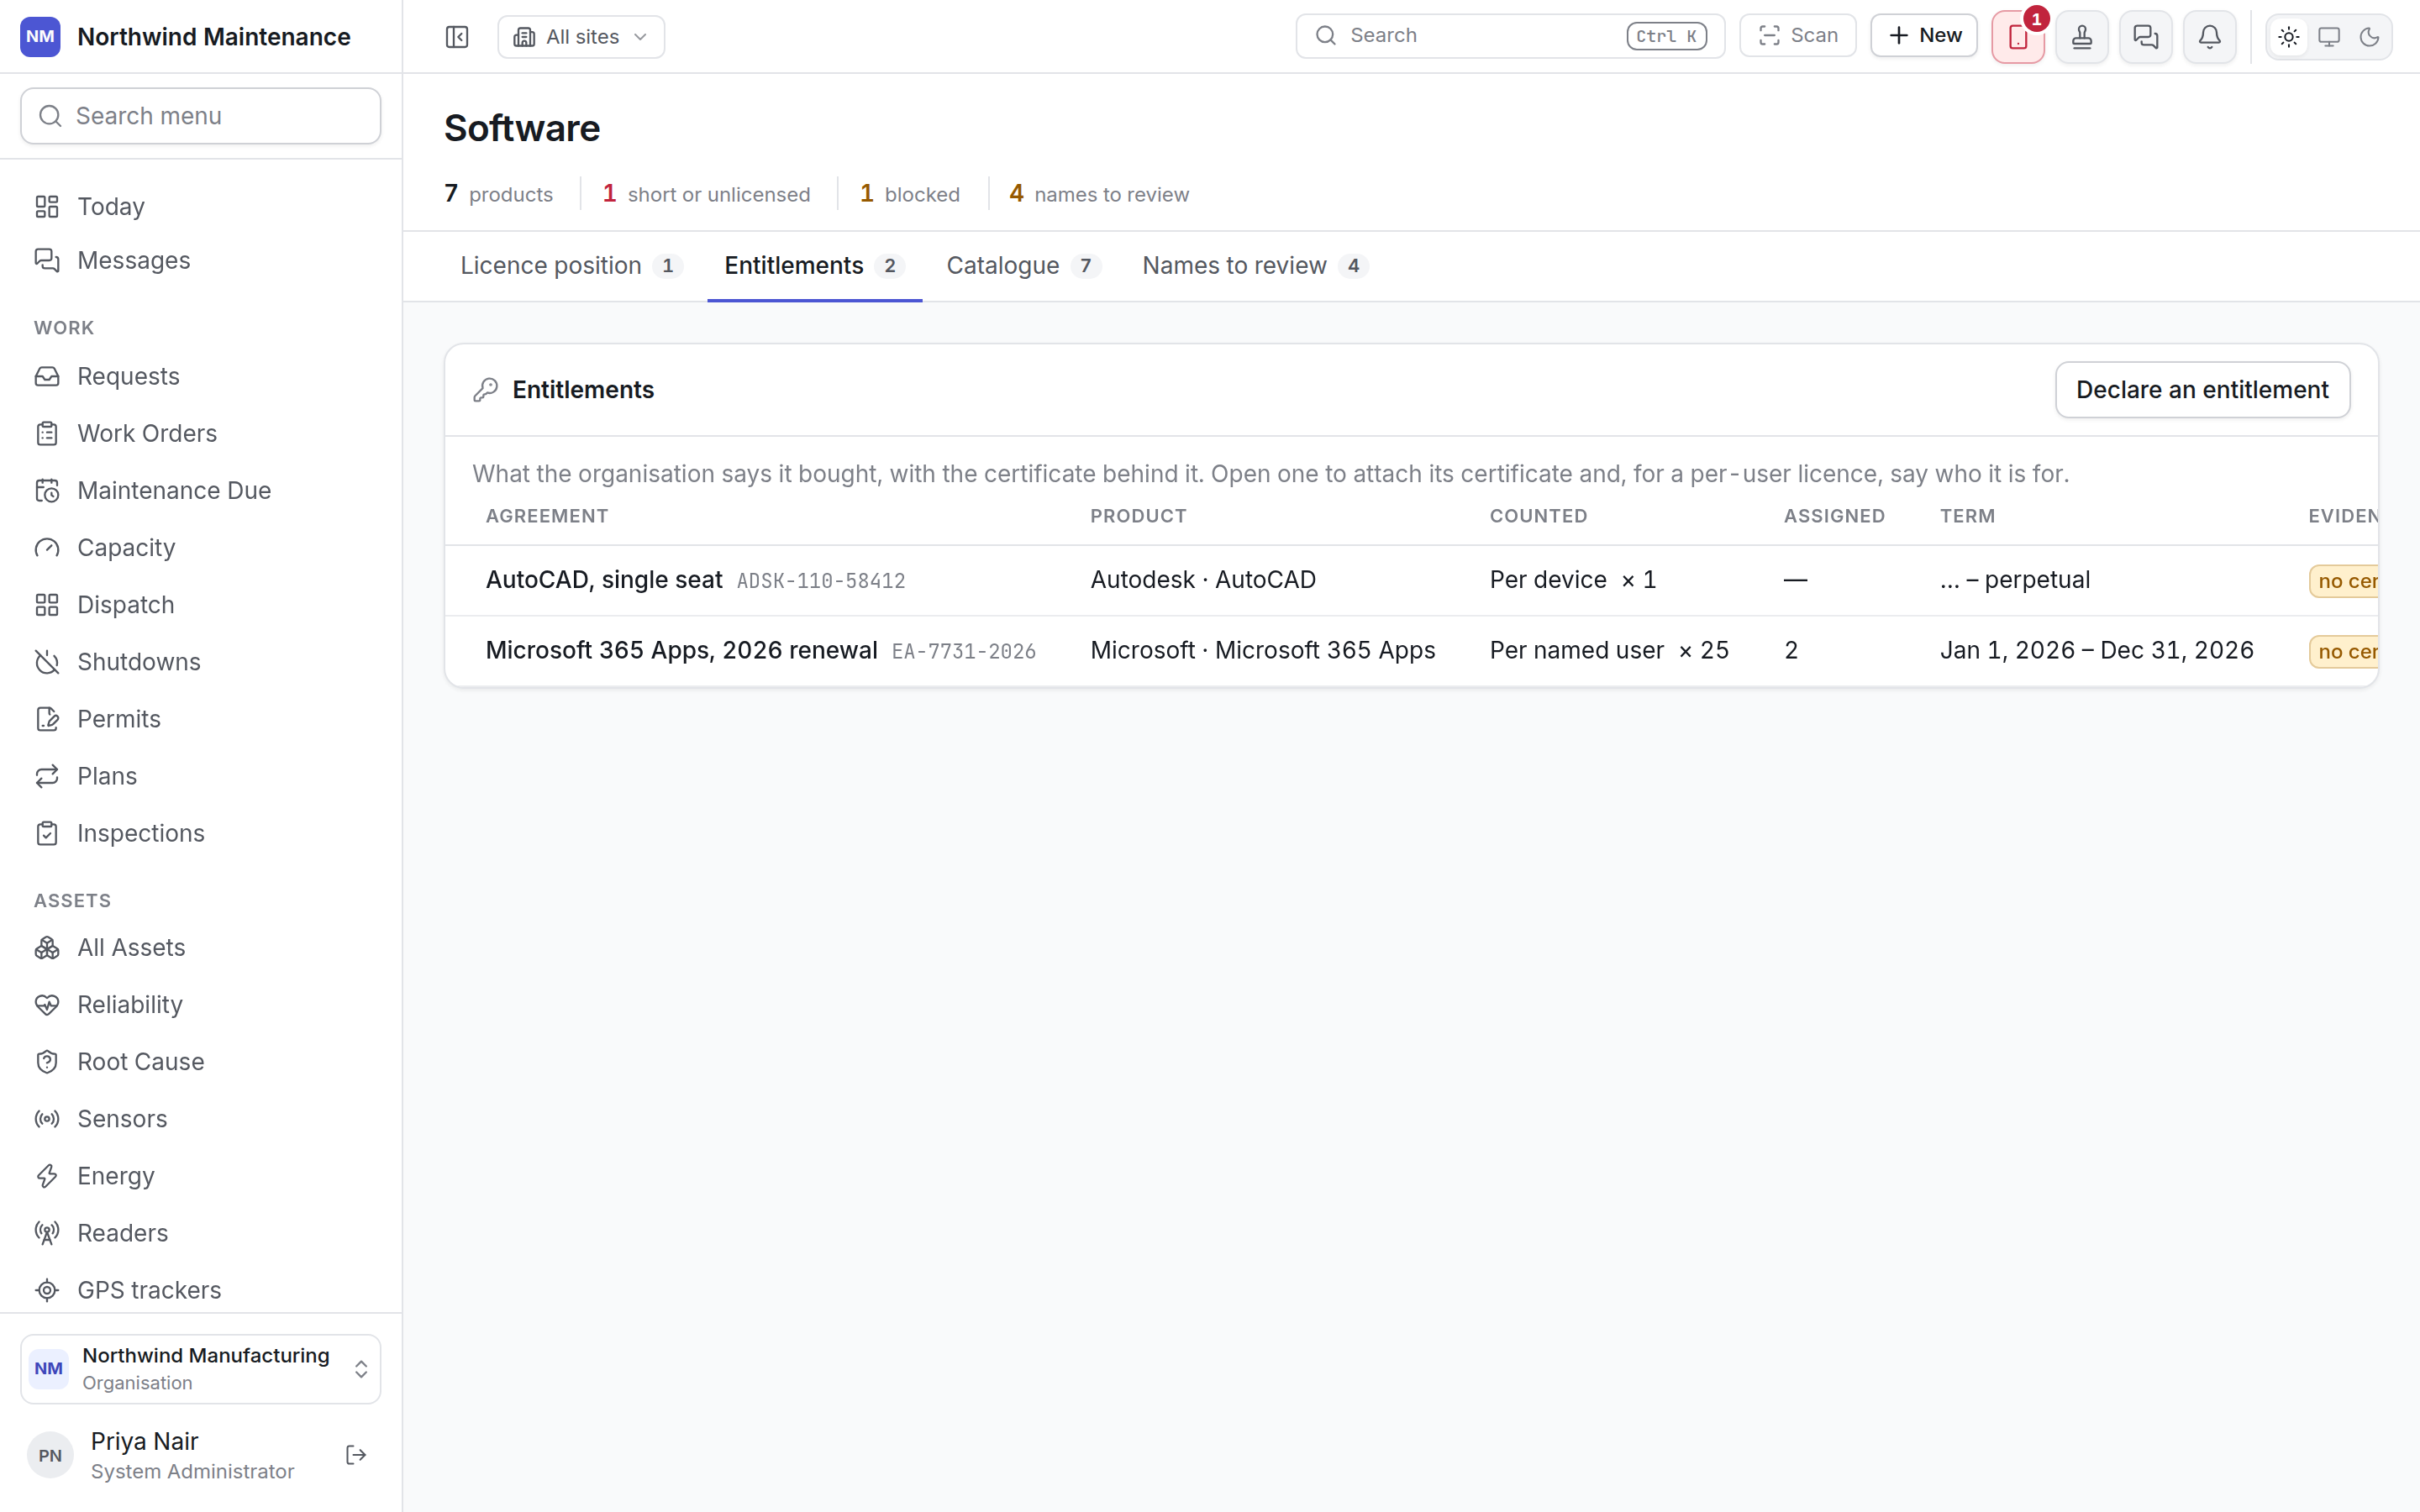The height and width of the screenshot is (1512, 2420).
Task: Open Inspections in sidebar
Action: [201, 832]
